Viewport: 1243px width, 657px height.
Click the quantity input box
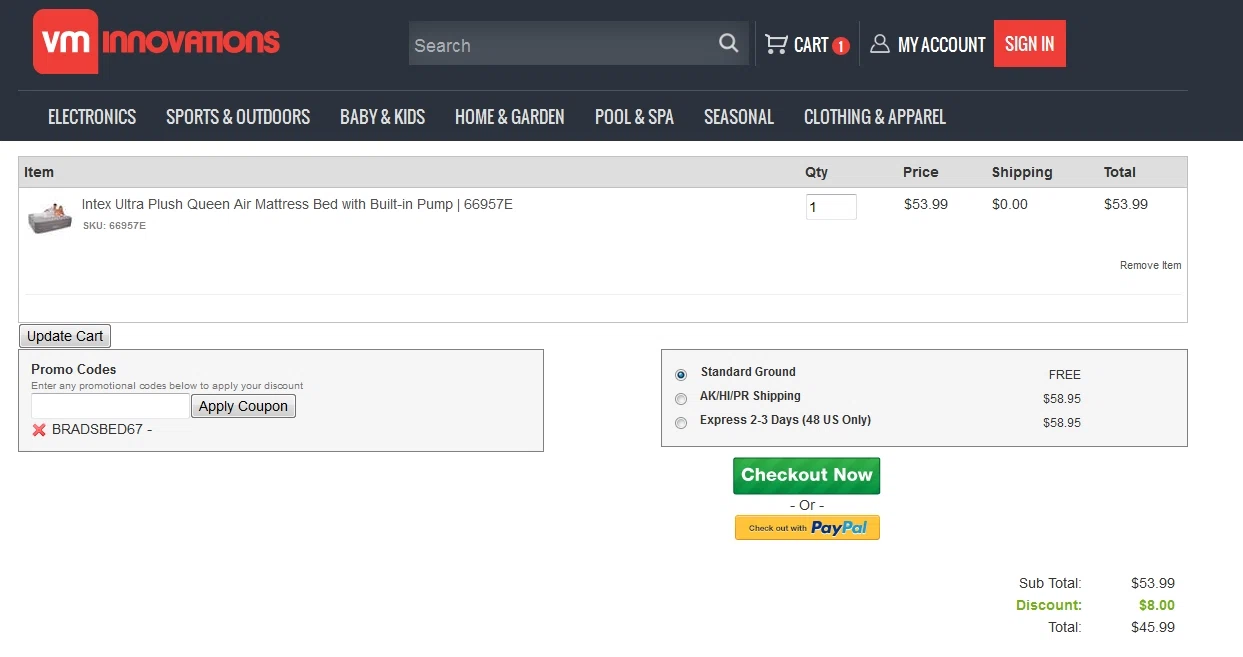click(831, 207)
